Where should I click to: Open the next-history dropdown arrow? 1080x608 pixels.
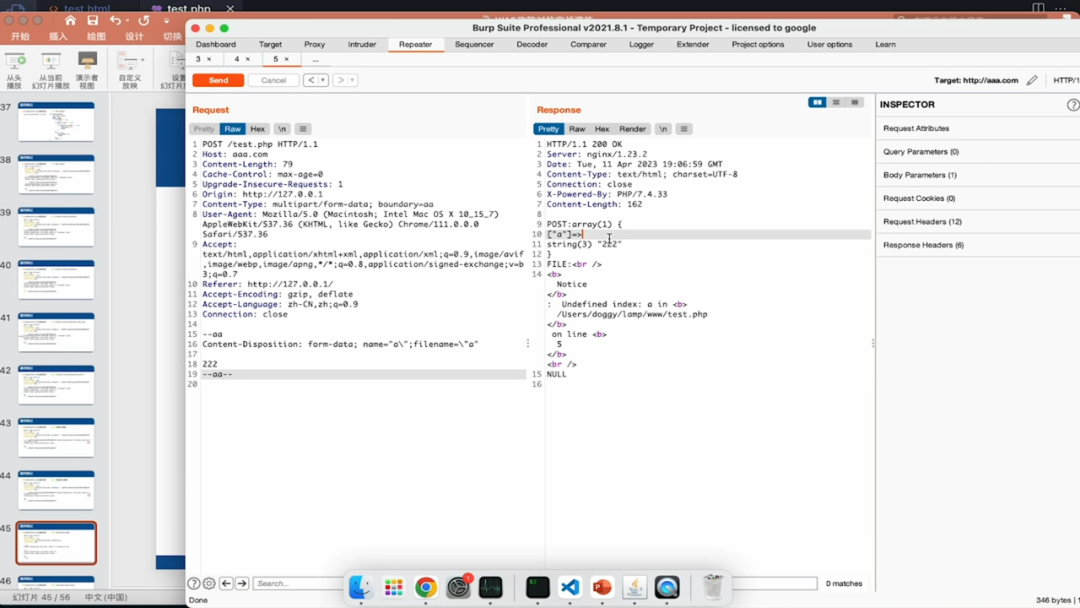pos(352,81)
